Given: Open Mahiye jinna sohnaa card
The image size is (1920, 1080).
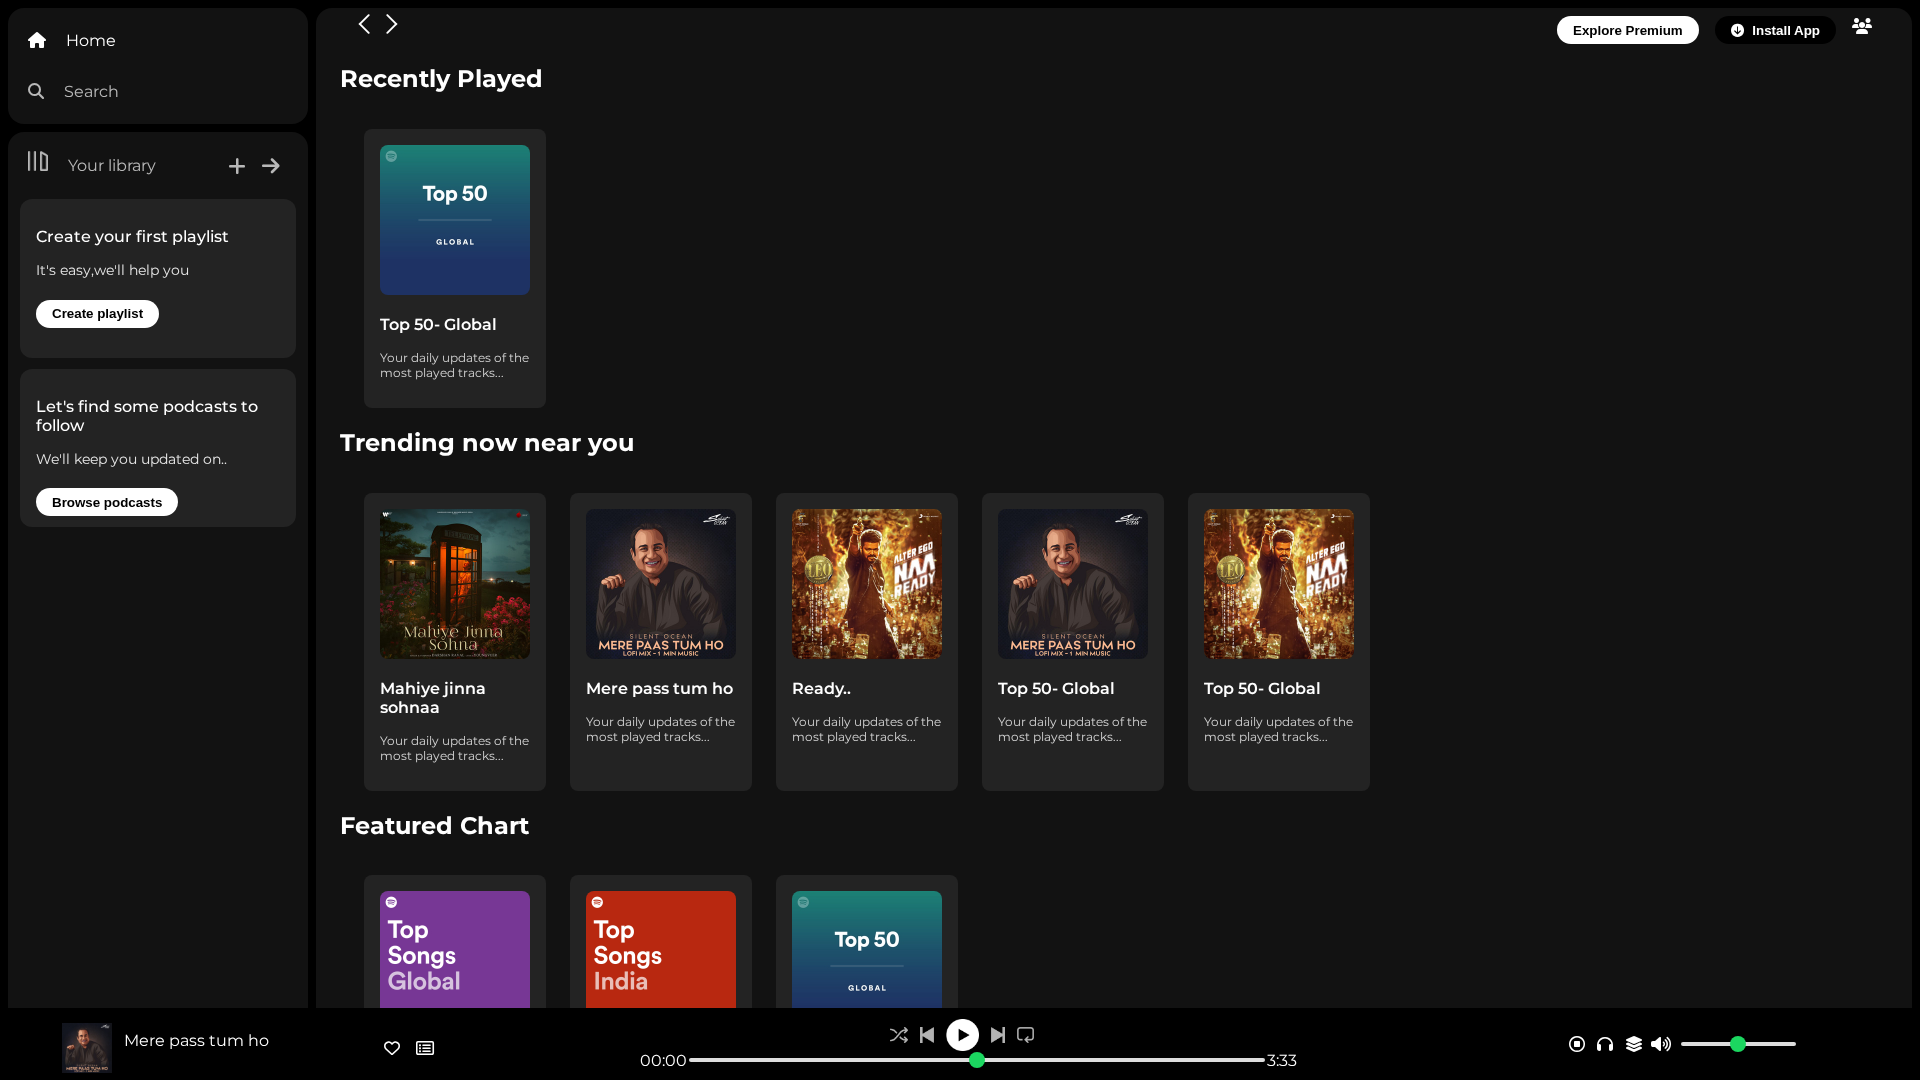Looking at the screenshot, I should coord(455,642).
